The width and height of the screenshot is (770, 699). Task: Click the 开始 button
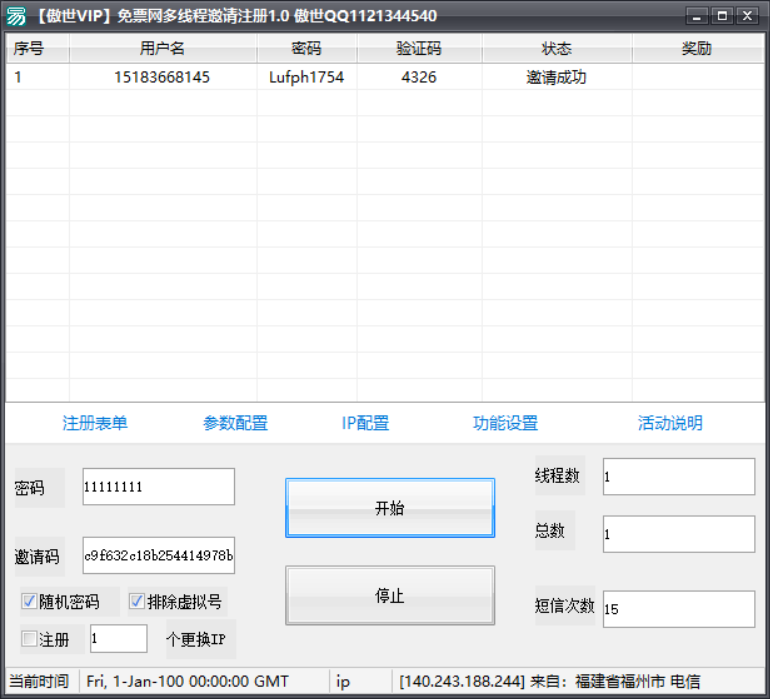390,508
